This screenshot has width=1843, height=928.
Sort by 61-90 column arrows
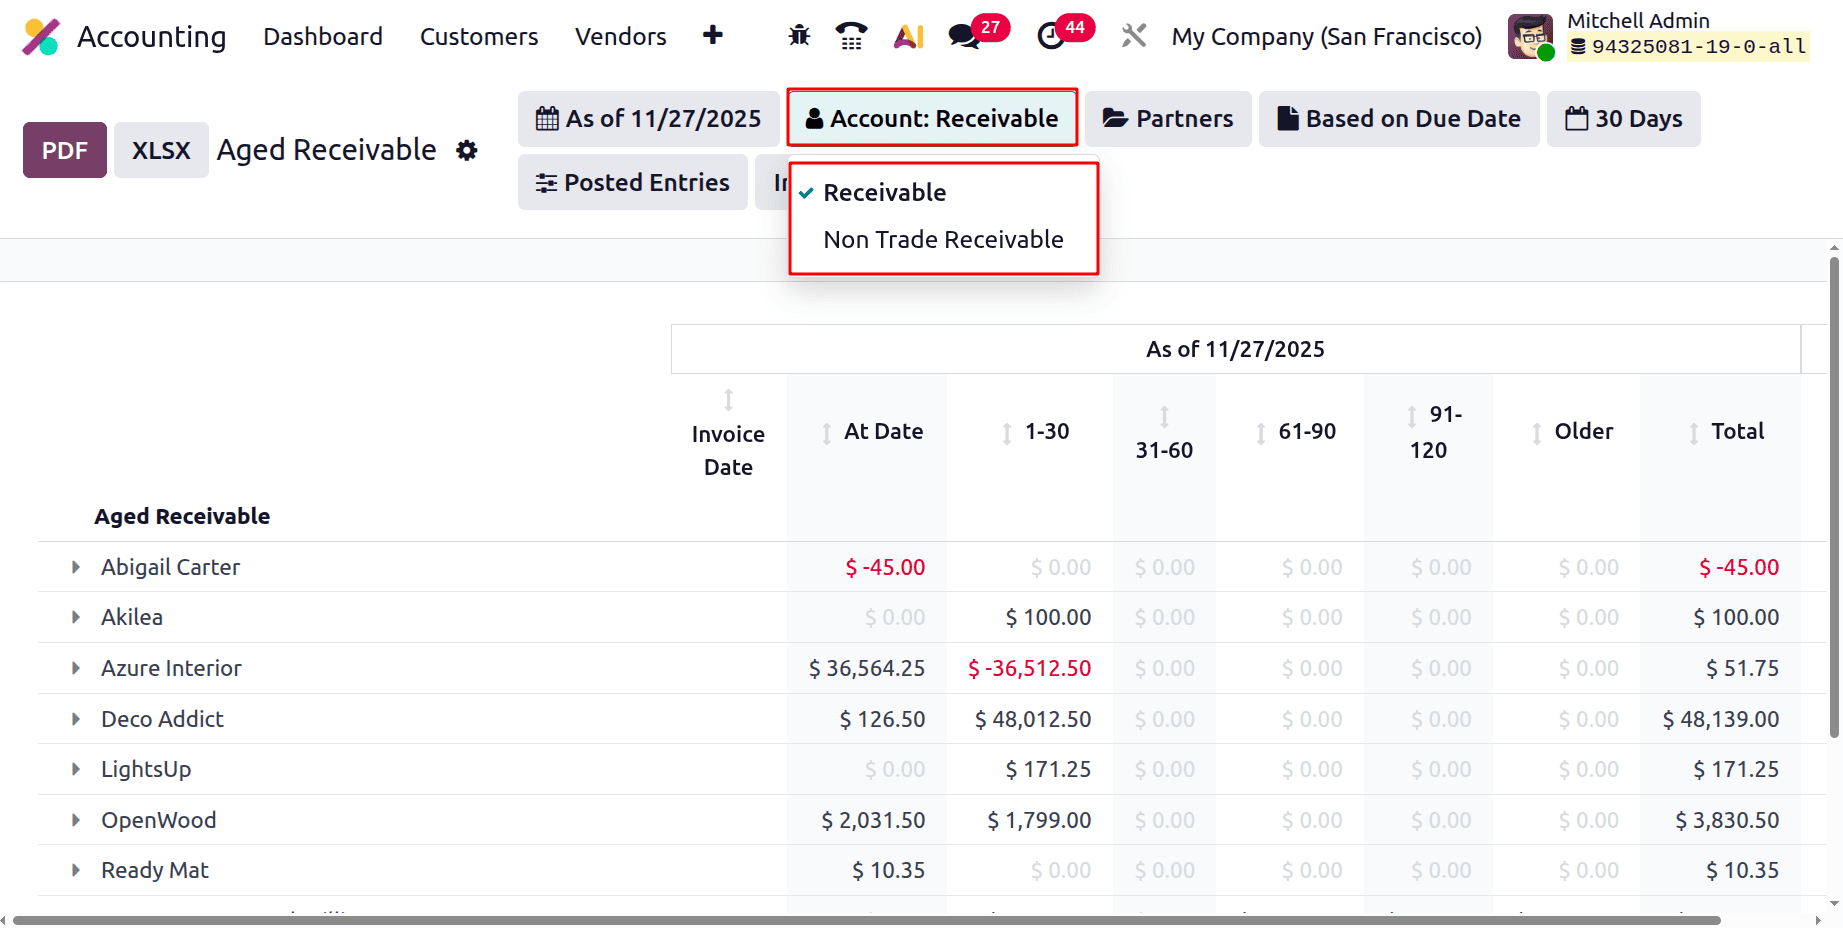pyautogui.click(x=1261, y=433)
